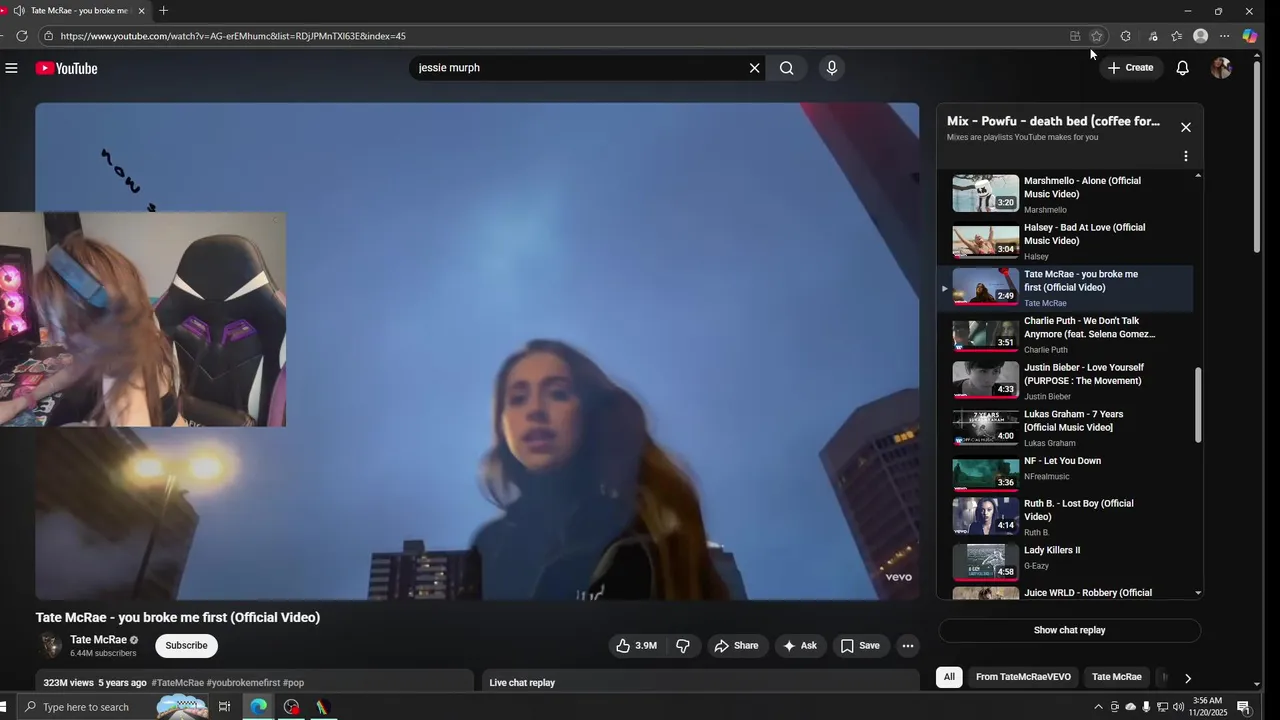Viewport: 1280px width, 720px height.
Task: Play Halsey - Bad At Love video
Action: pyautogui.click(x=1065, y=241)
